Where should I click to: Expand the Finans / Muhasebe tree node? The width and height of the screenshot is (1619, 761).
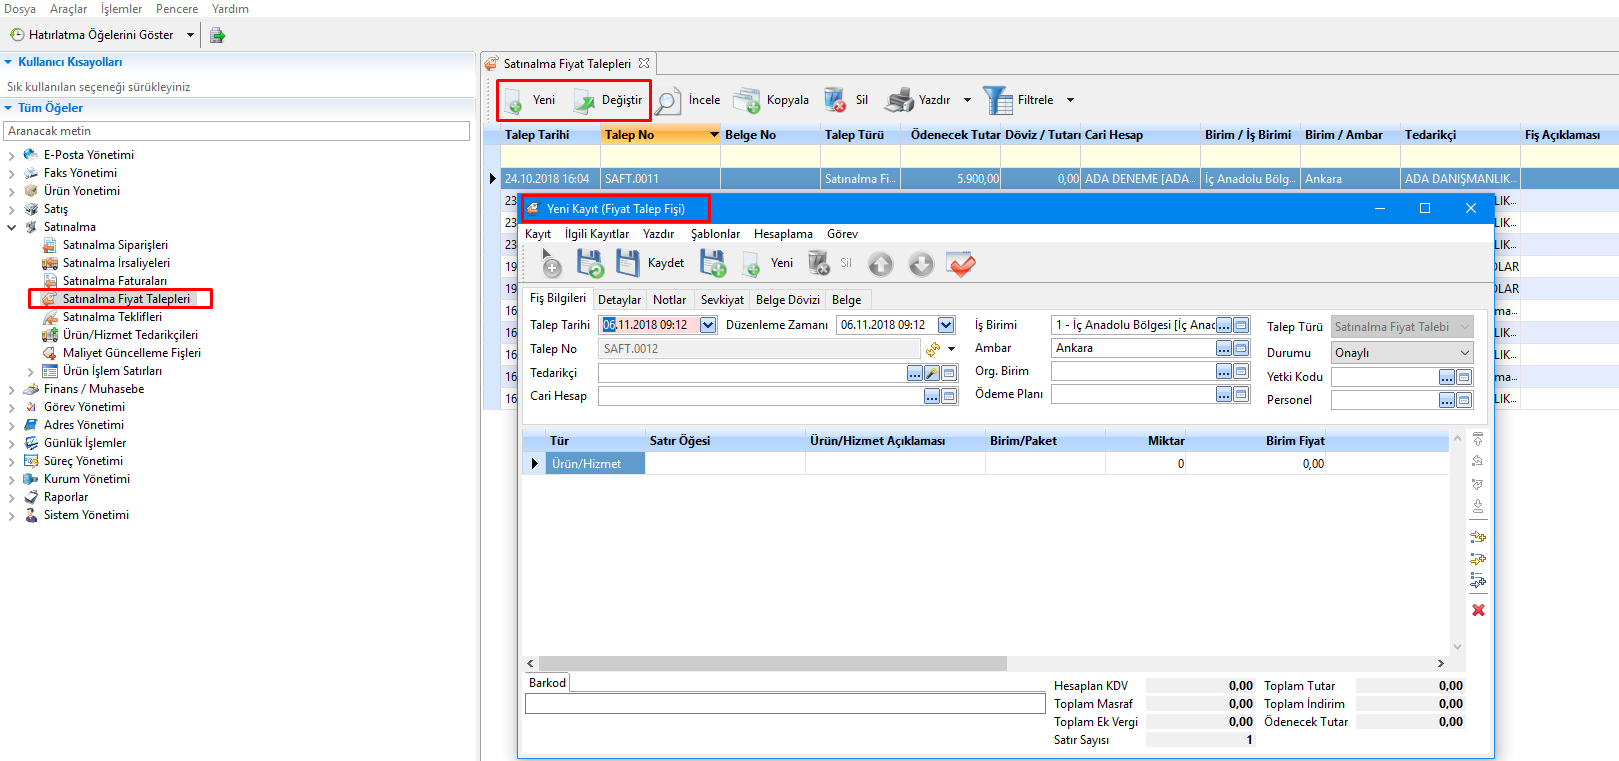[12, 389]
